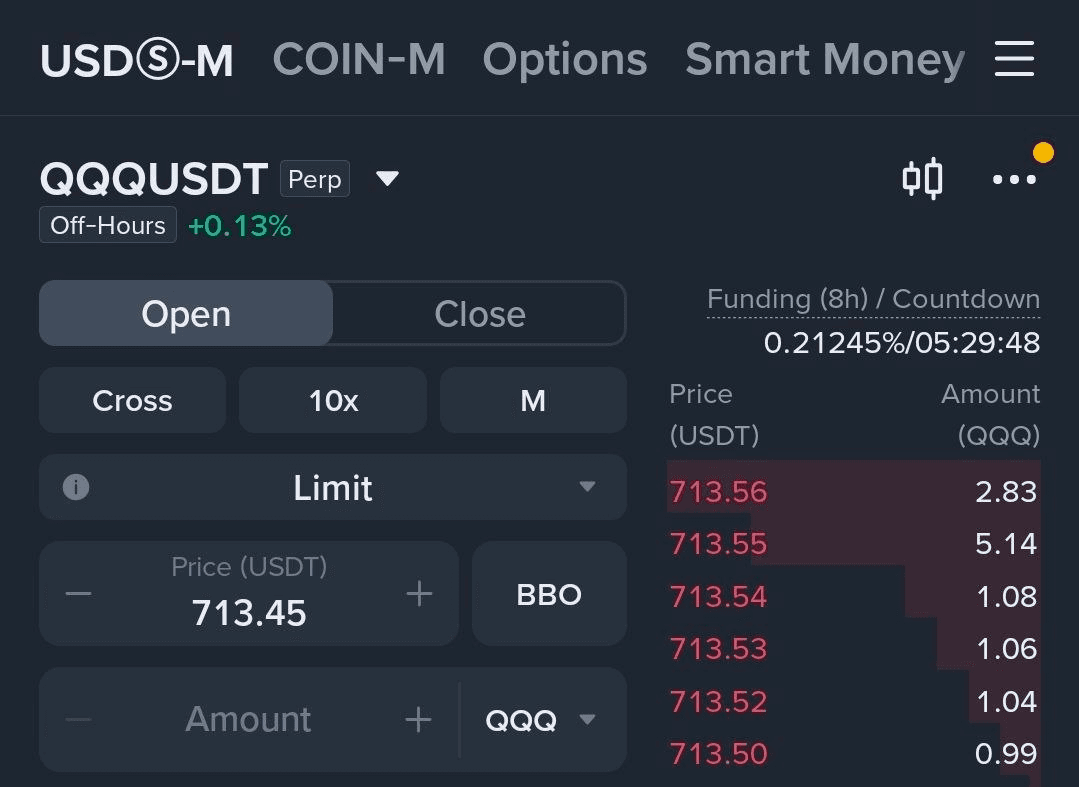
Task: Click the Price (USDT) input field
Action: (x=249, y=594)
